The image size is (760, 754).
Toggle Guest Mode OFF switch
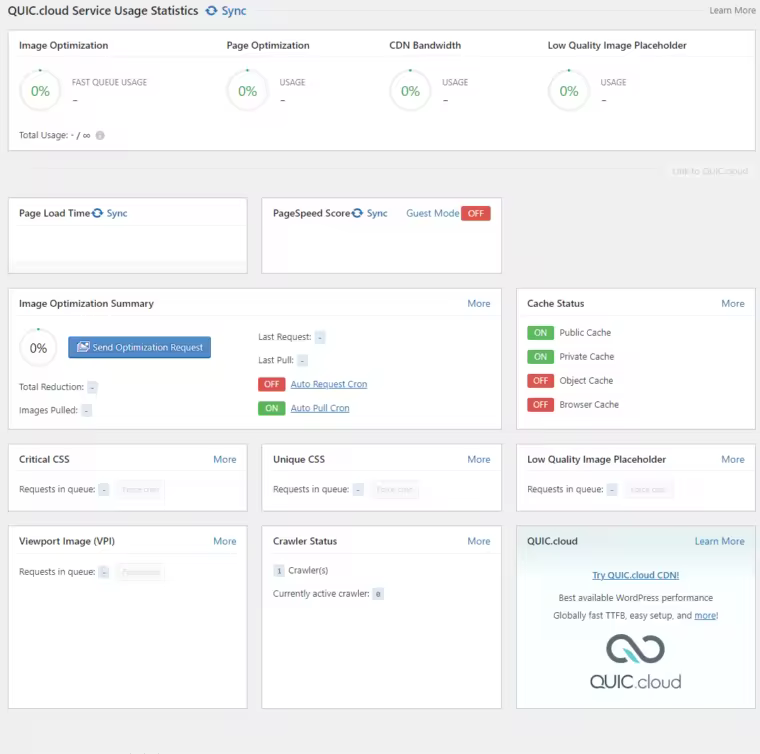pyautogui.click(x=475, y=213)
